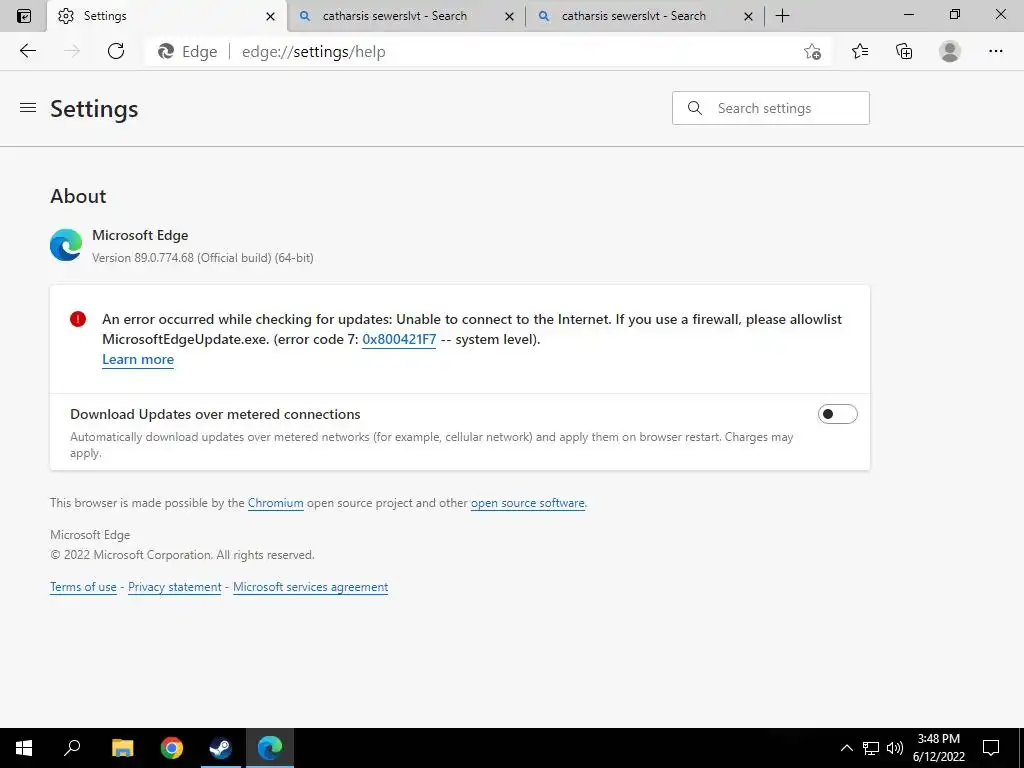The height and width of the screenshot is (768, 1024).
Task: Toggle Download Updates over metered connections
Action: tap(837, 414)
